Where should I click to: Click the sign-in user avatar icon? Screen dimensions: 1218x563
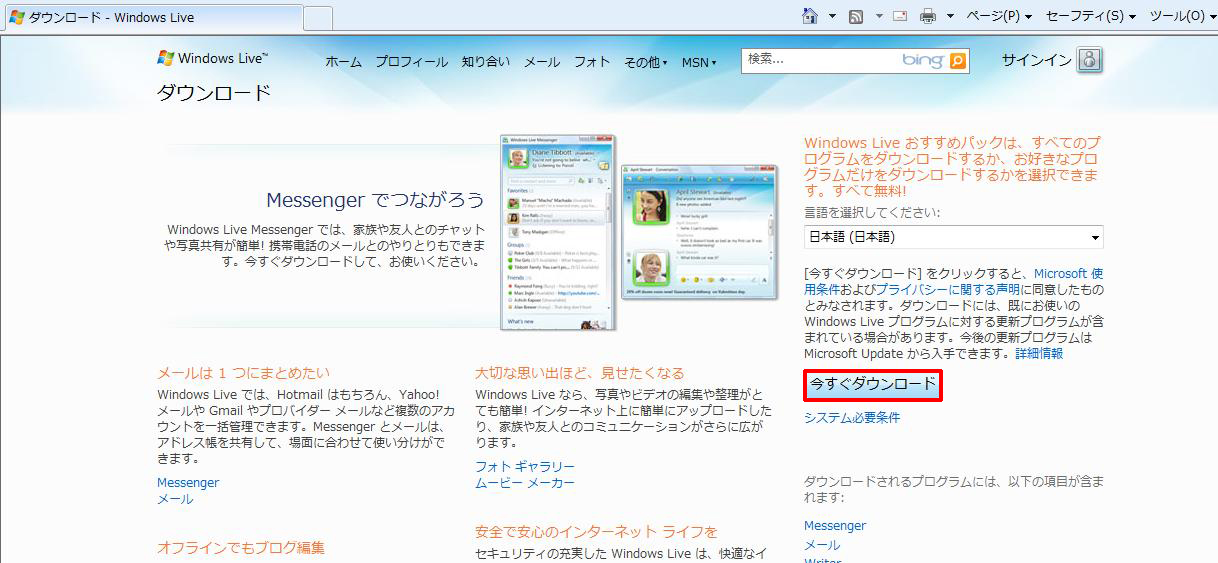pyautogui.click(x=1090, y=60)
